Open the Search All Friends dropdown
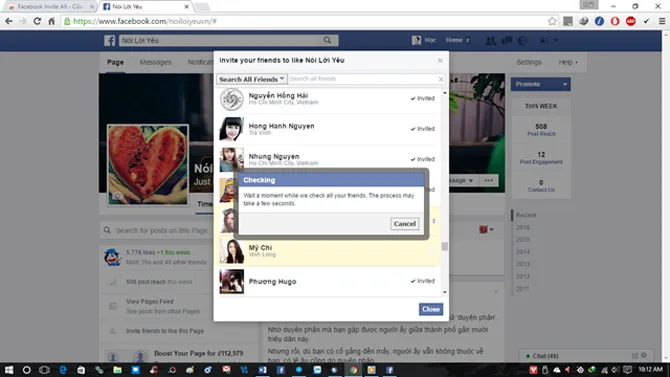 tap(252, 79)
